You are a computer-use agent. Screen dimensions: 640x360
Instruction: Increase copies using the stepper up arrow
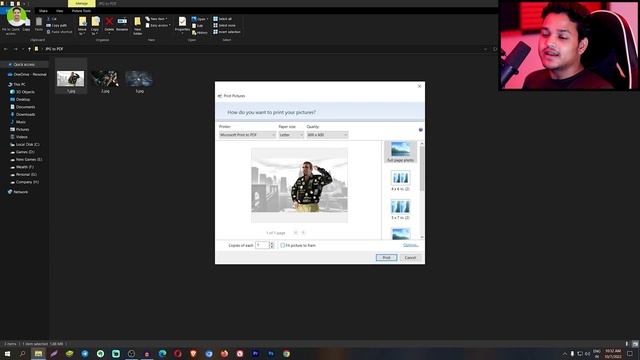click(x=271, y=243)
